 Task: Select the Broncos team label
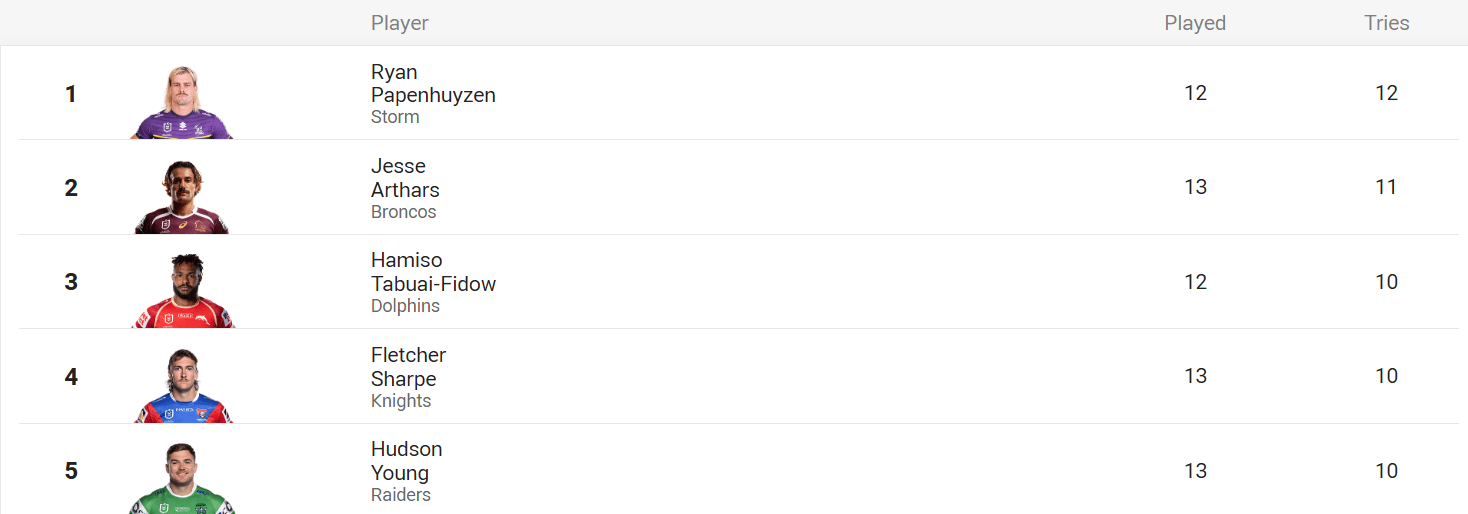click(x=404, y=212)
